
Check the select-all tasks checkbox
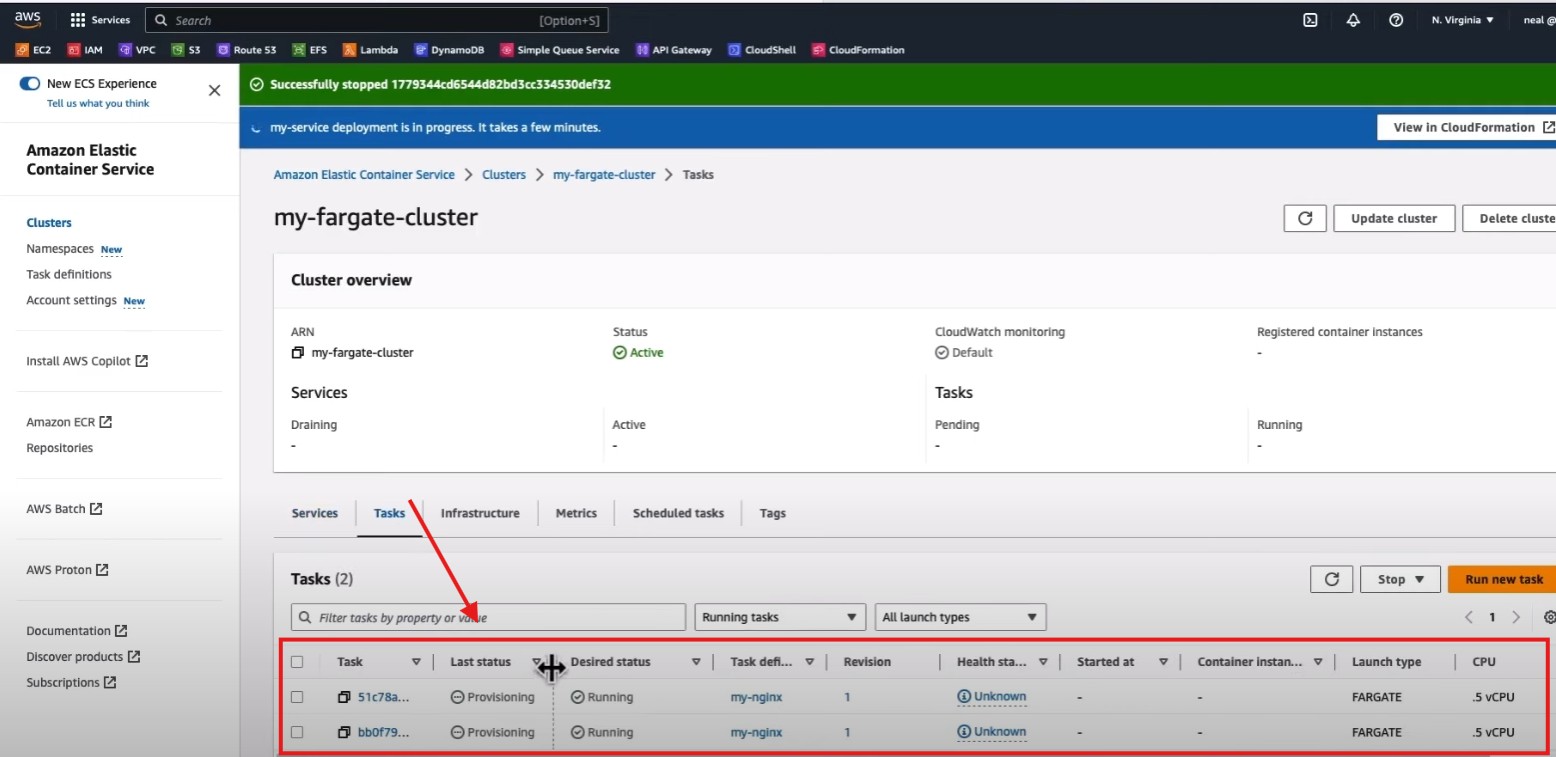(297, 662)
